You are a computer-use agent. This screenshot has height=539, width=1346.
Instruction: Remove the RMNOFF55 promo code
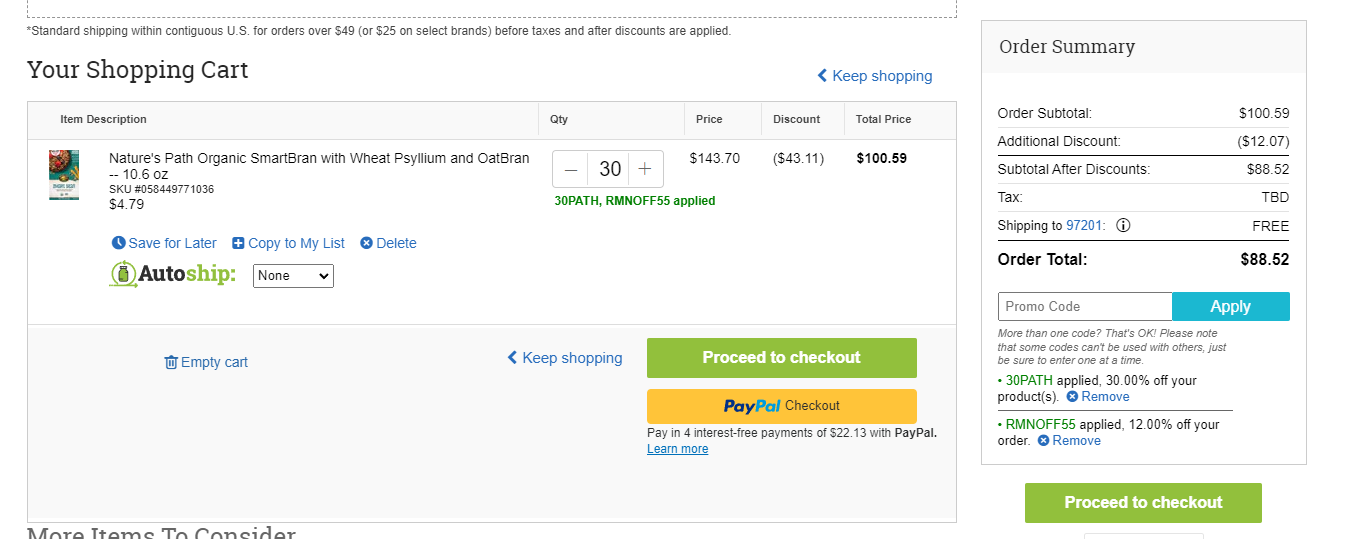coord(1069,441)
